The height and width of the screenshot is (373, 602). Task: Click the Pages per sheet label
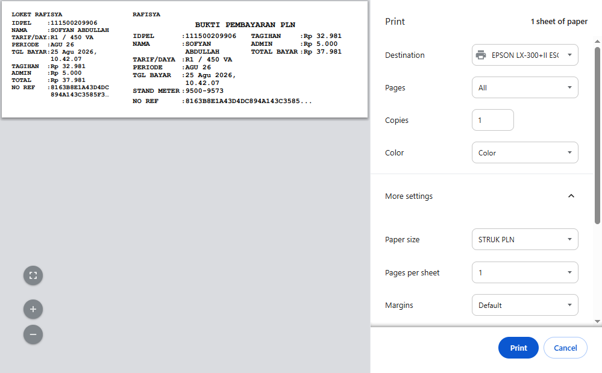[x=412, y=273]
